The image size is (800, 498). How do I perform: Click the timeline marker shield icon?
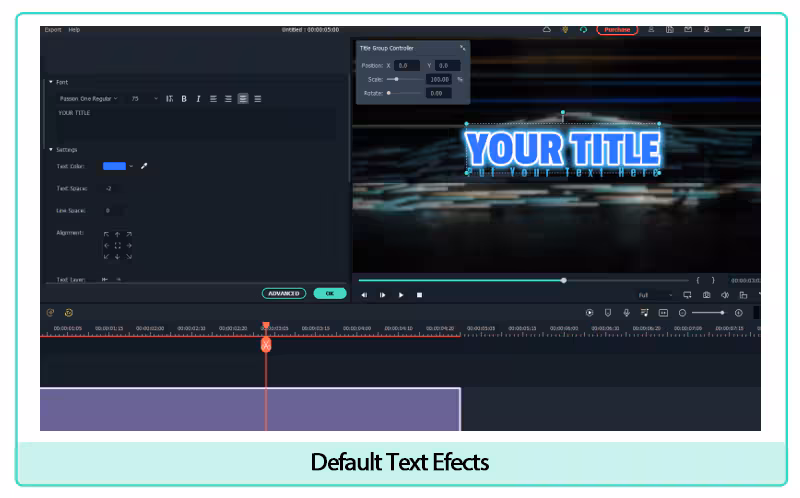pyautogui.click(x=608, y=313)
